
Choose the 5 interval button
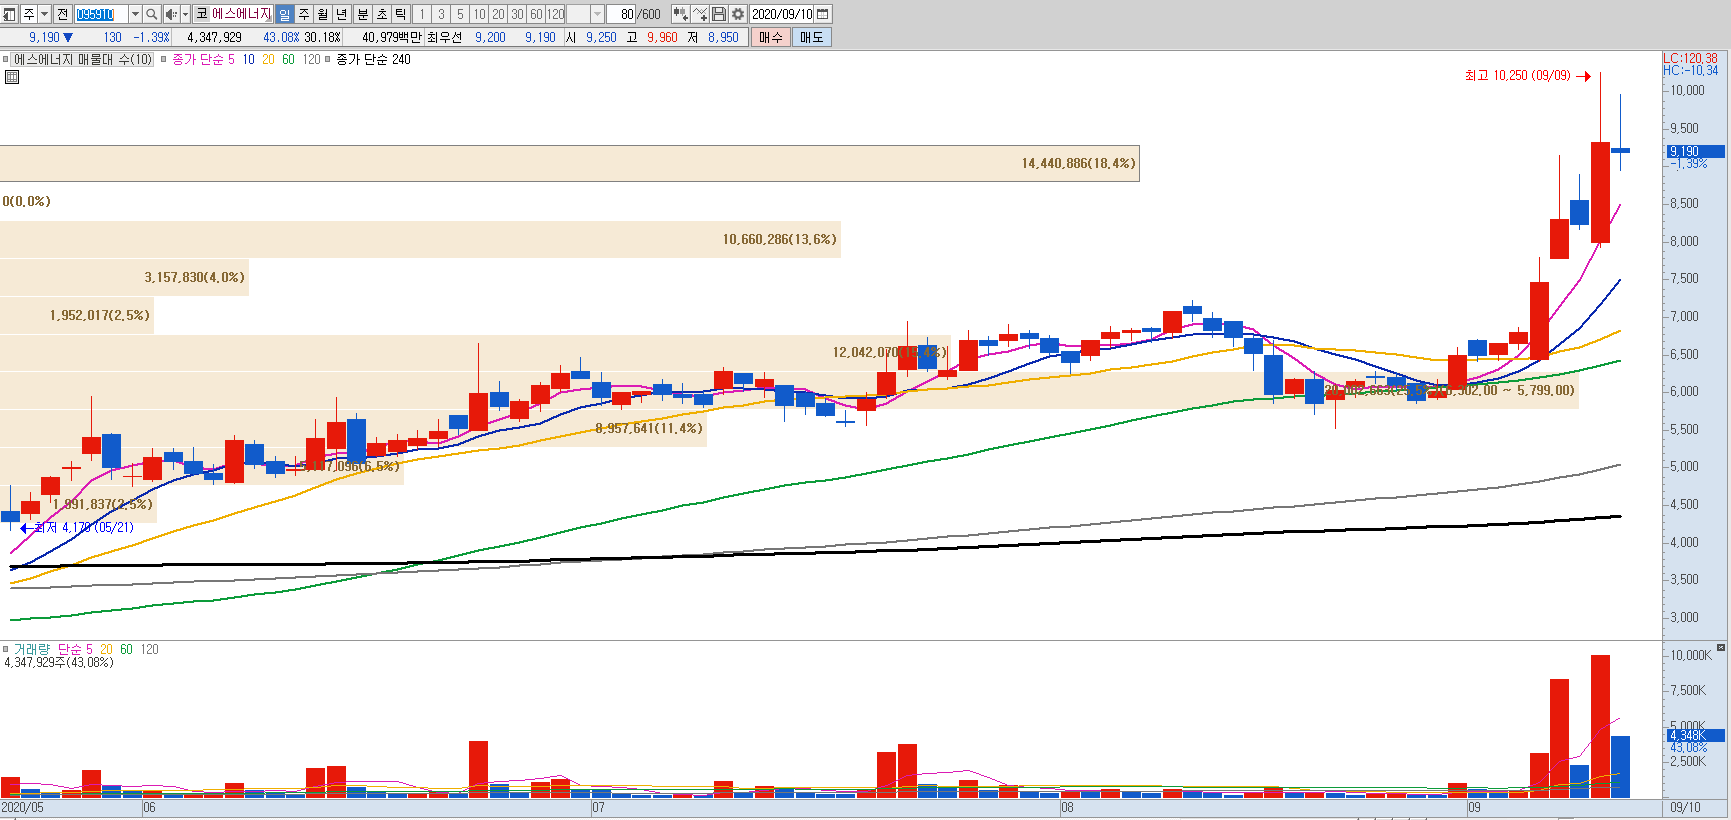[460, 14]
